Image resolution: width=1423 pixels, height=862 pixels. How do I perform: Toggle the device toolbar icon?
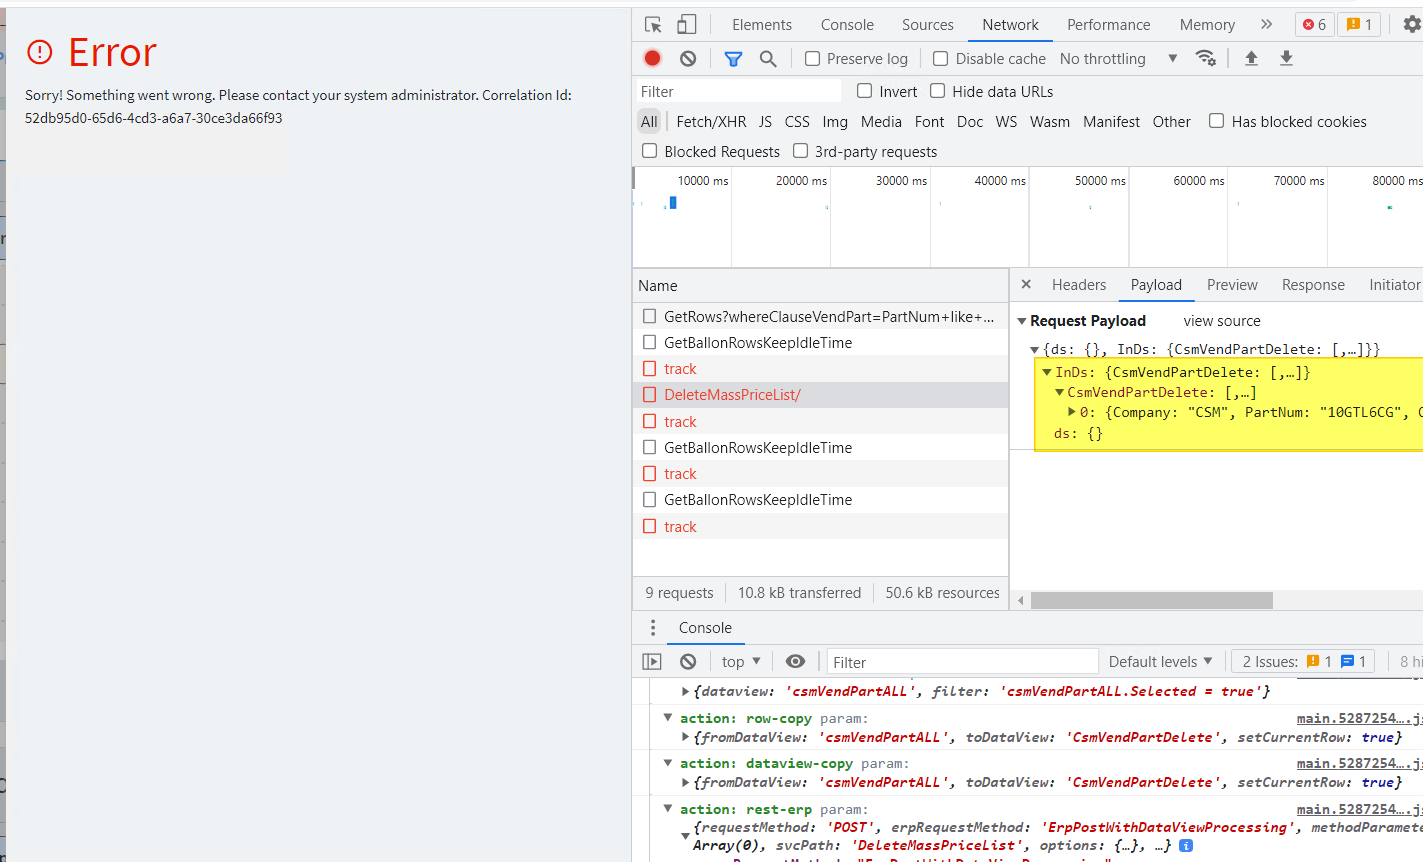(687, 25)
